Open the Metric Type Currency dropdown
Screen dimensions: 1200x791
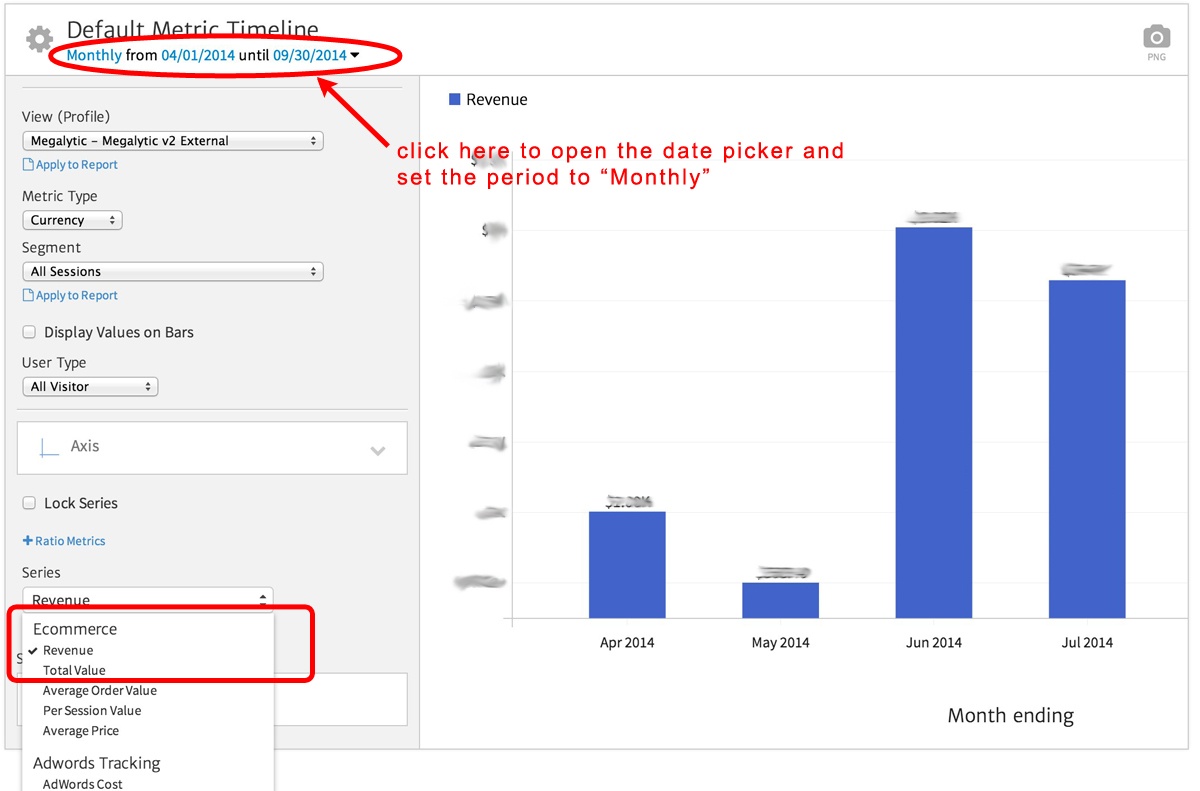click(72, 220)
